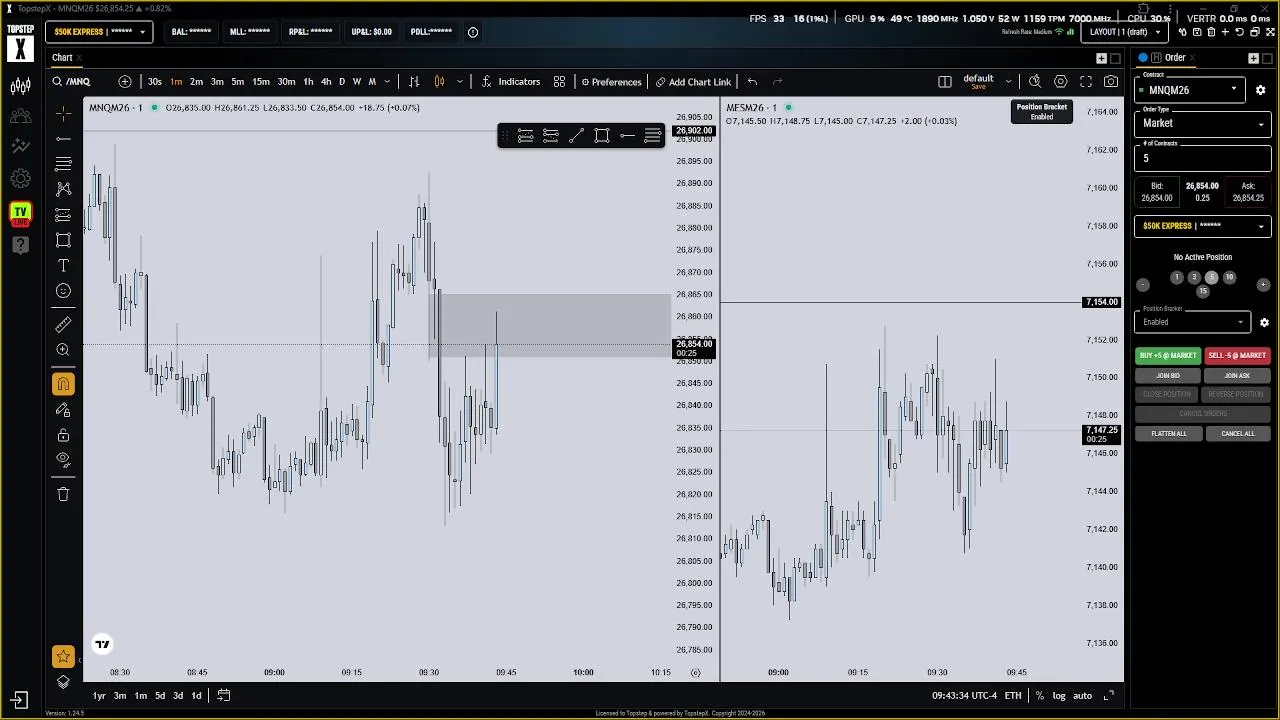The width and height of the screenshot is (1280, 720).
Task: Click BUY +5 @ MARKET button
Action: click(1168, 355)
